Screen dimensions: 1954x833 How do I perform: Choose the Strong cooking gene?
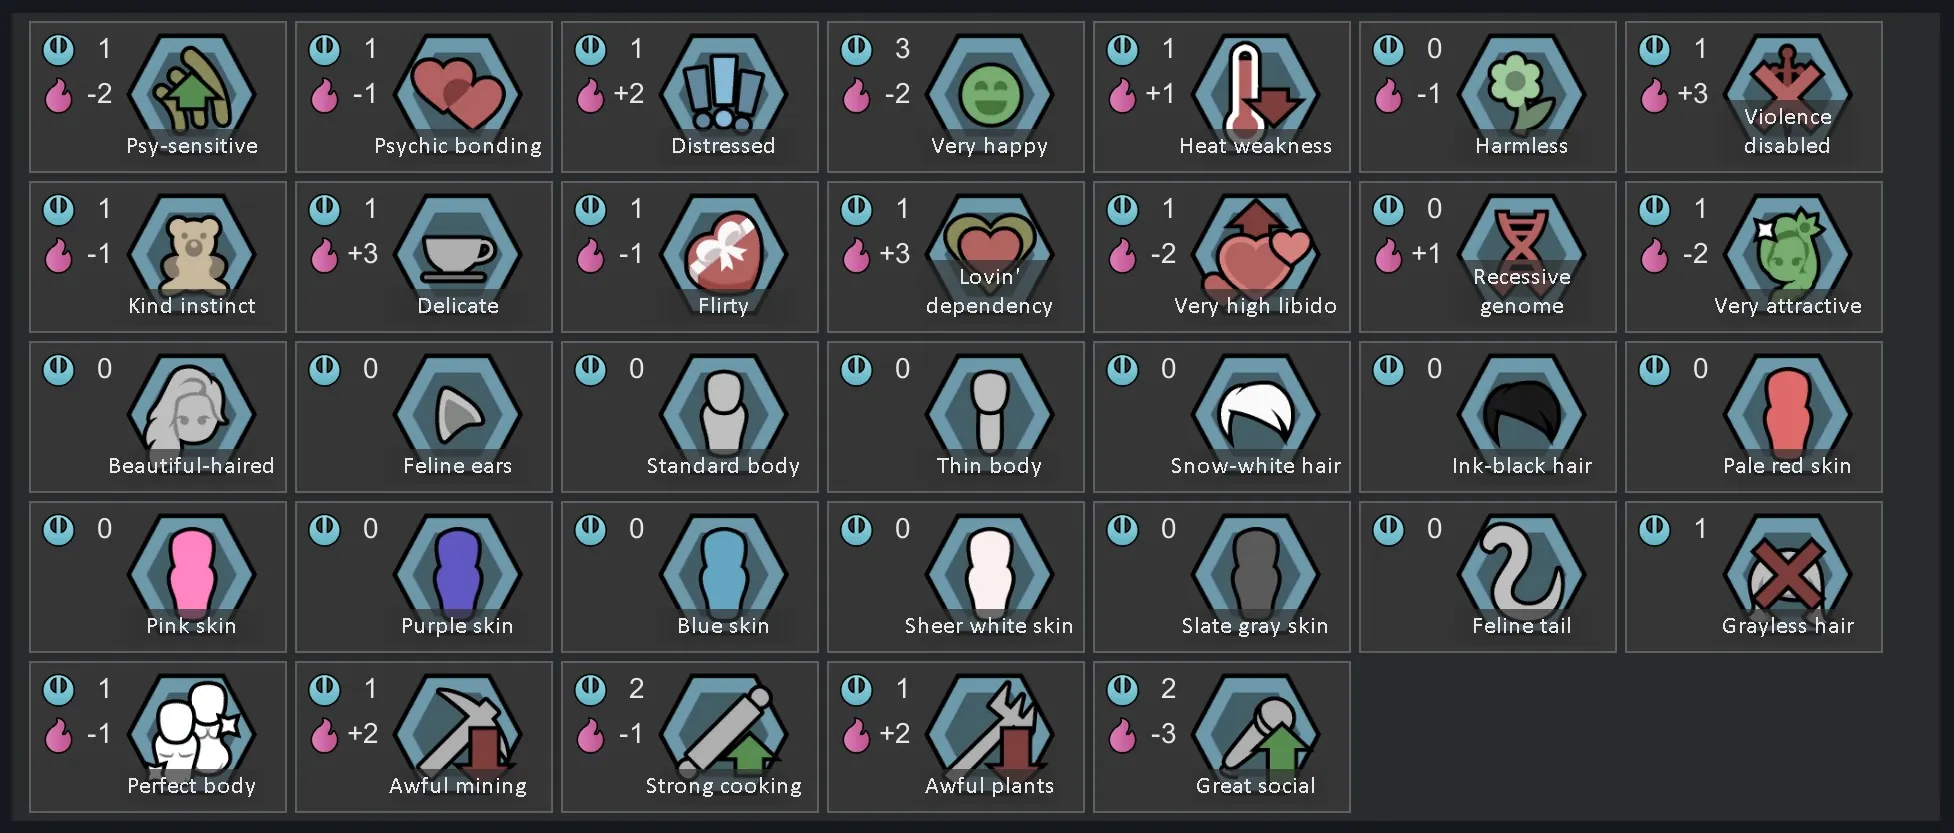(724, 732)
